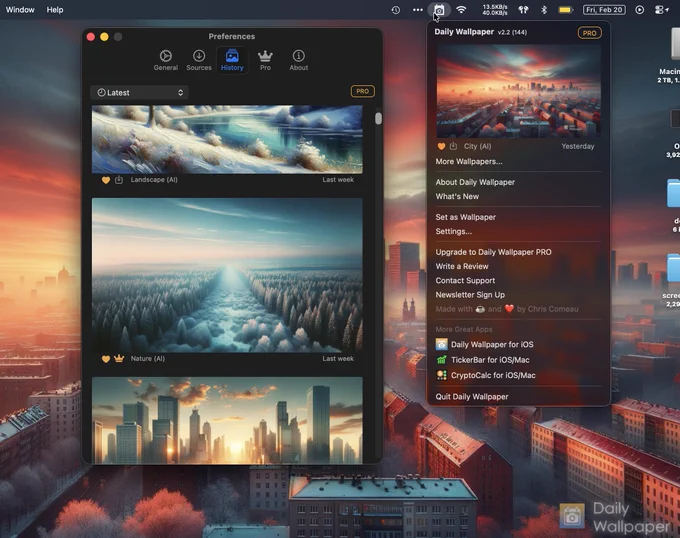This screenshot has width=680, height=538.
Task: Click the 'Landscape (AI)' caption
Action: pyautogui.click(x=154, y=179)
